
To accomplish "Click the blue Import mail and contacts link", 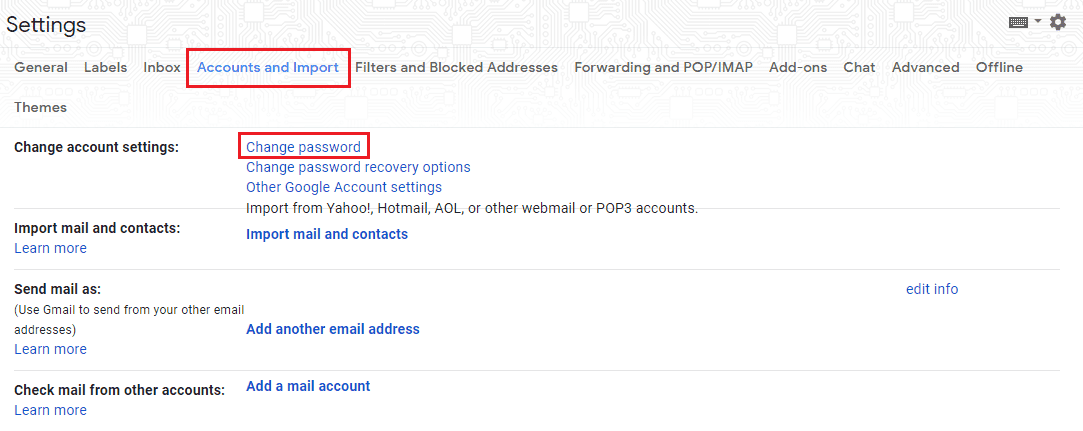I will [x=327, y=234].
